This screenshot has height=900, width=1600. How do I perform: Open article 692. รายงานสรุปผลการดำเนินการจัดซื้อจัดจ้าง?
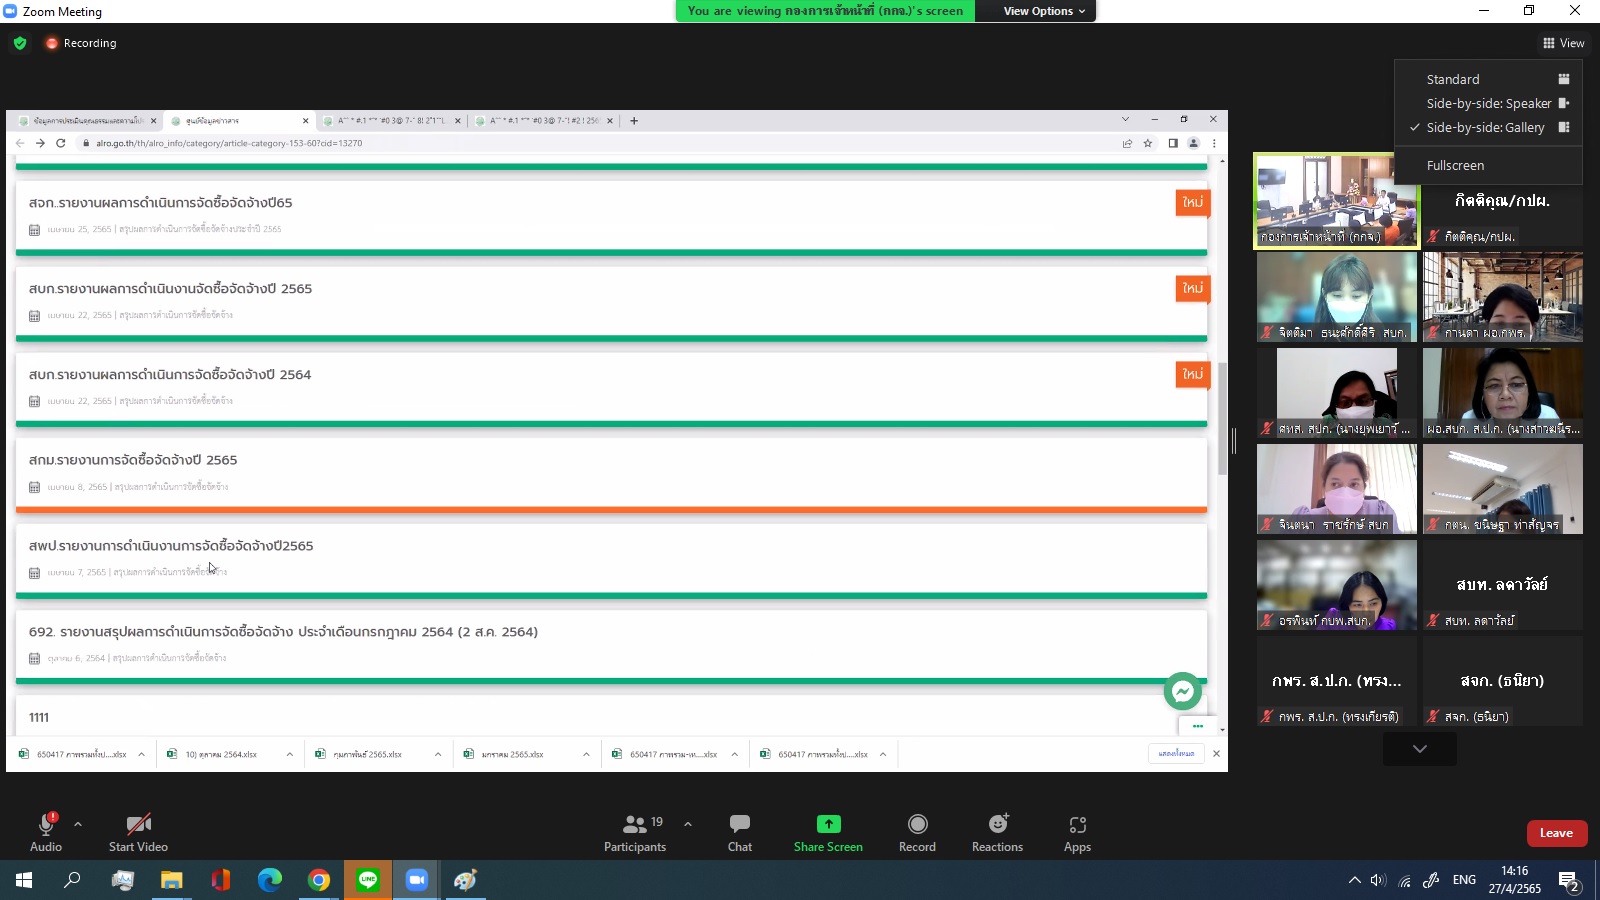(x=283, y=632)
